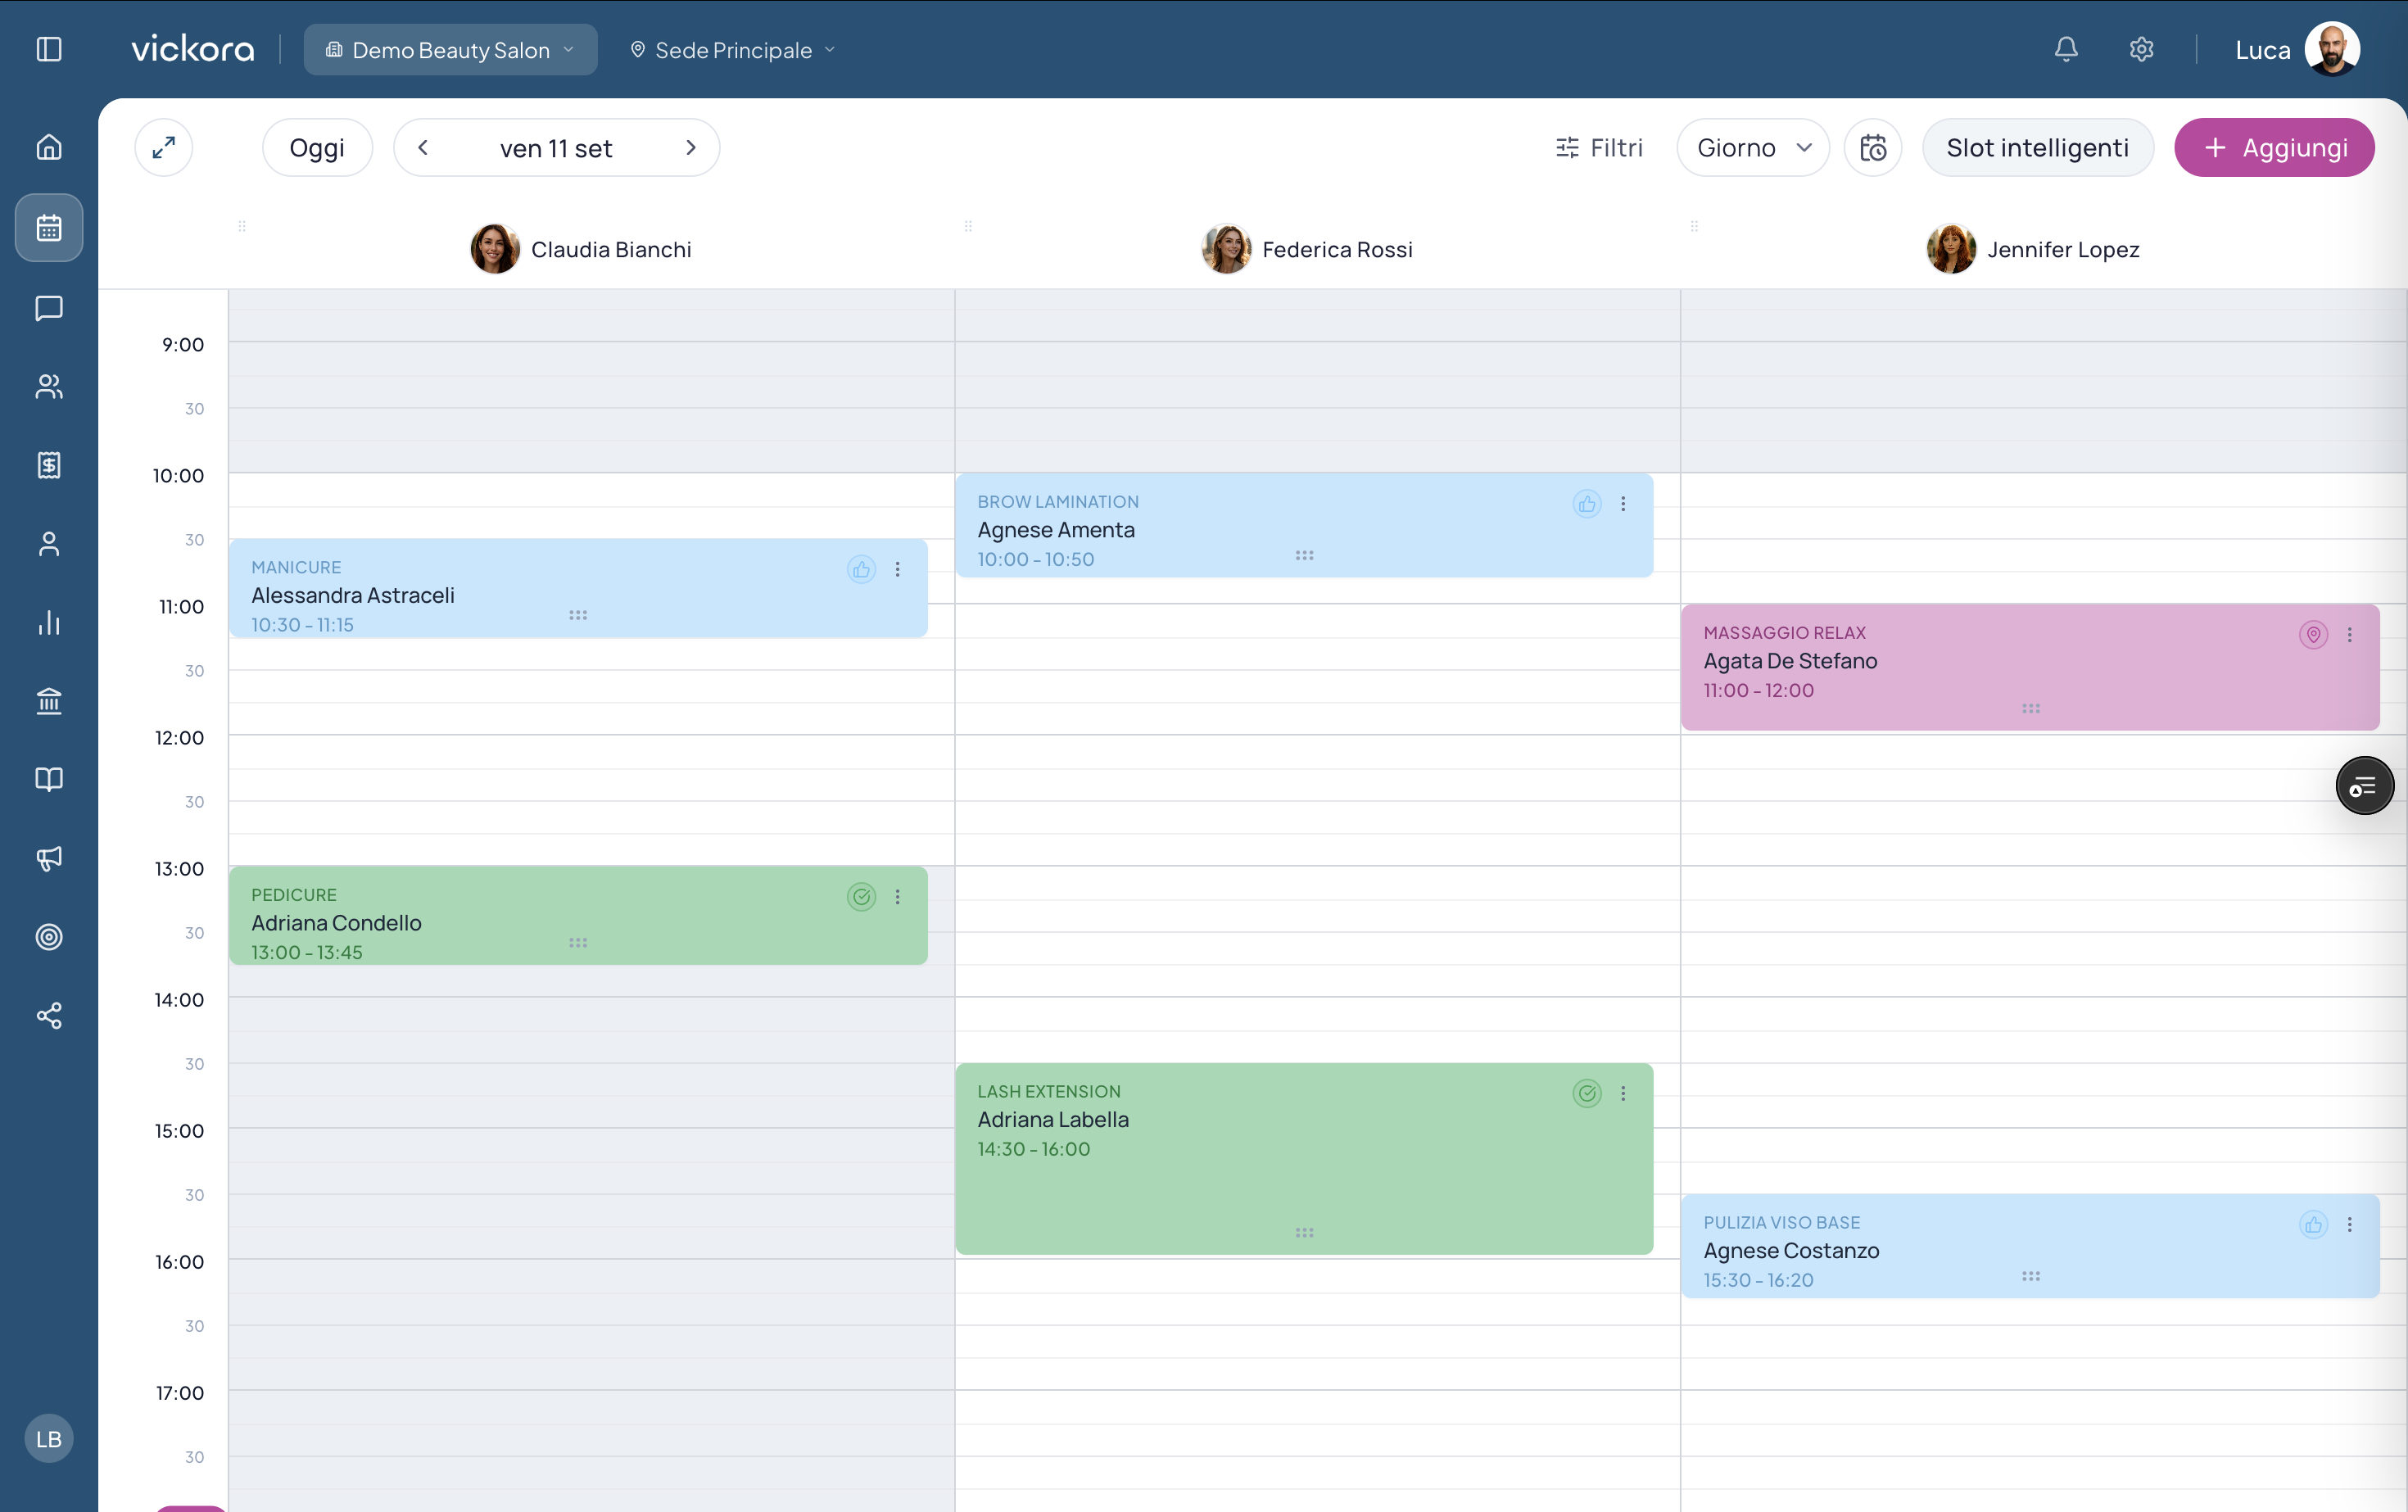
Task: Select Claudia Bianchi column header
Action: pos(581,249)
